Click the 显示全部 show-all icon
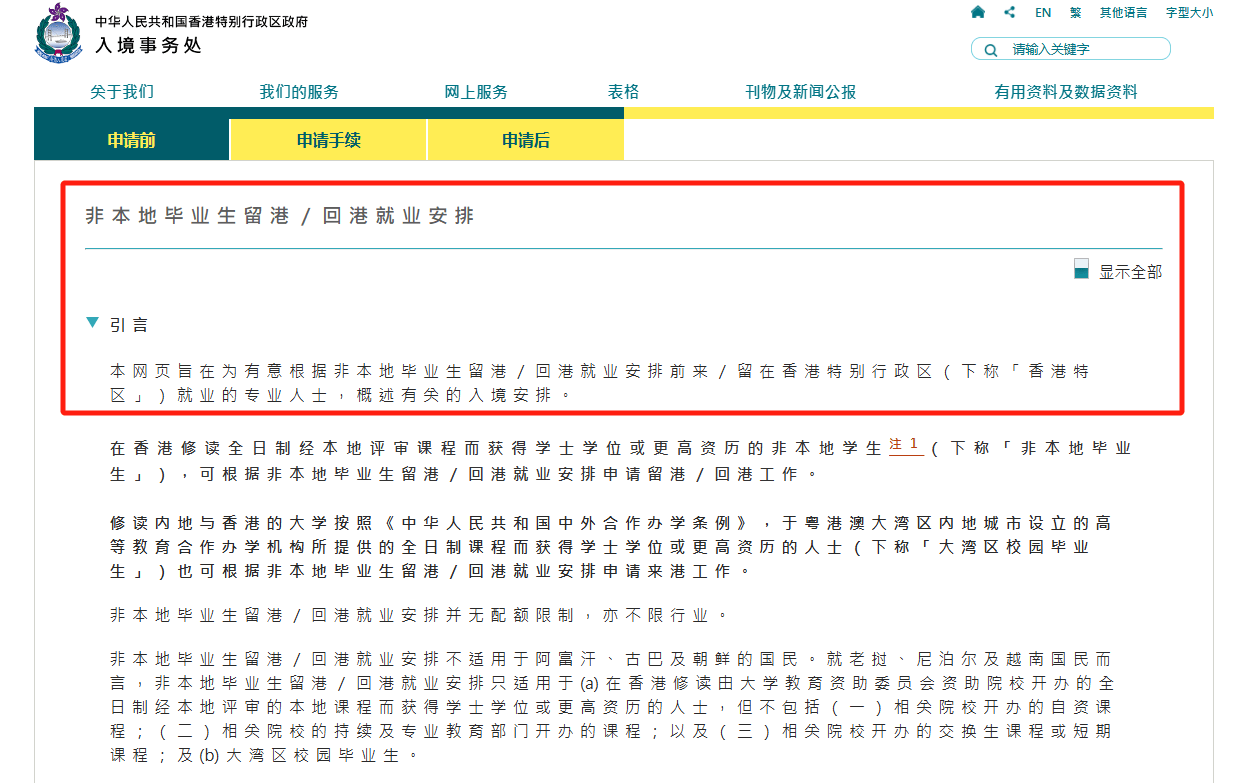Viewport: 1252px width, 783px height. click(x=1081, y=269)
